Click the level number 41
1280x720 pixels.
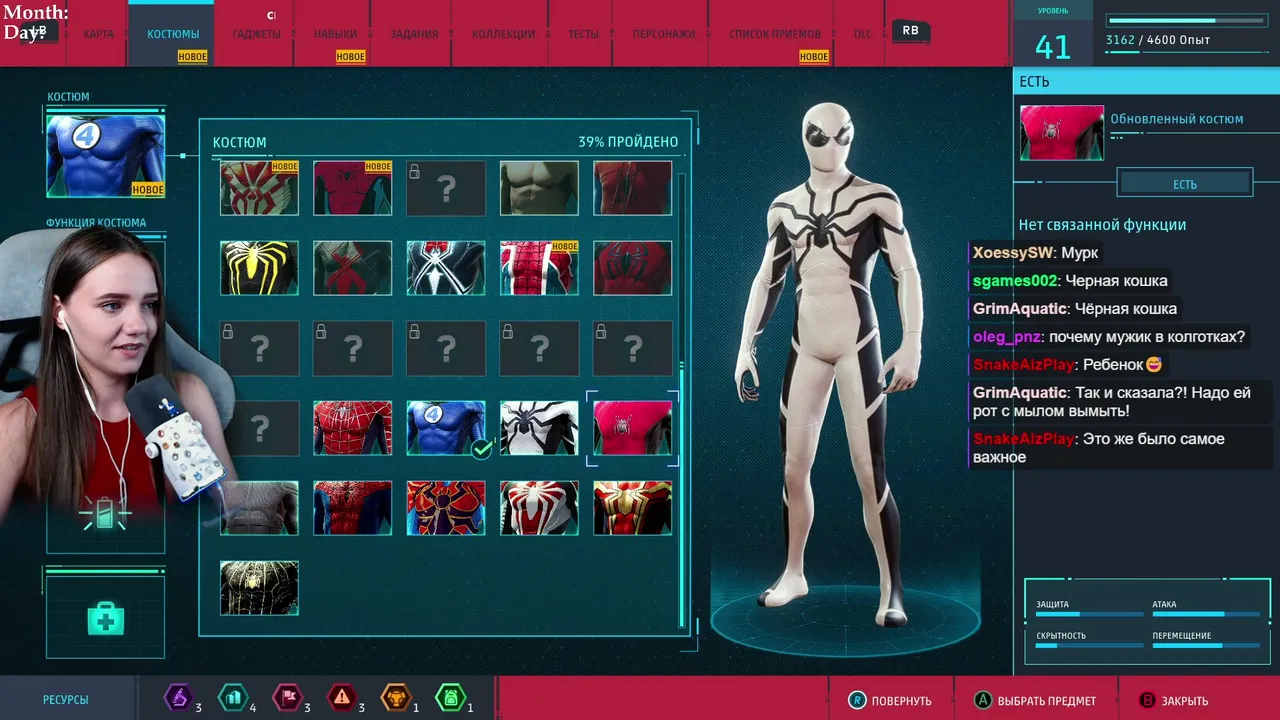pyautogui.click(x=1052, y=46)
